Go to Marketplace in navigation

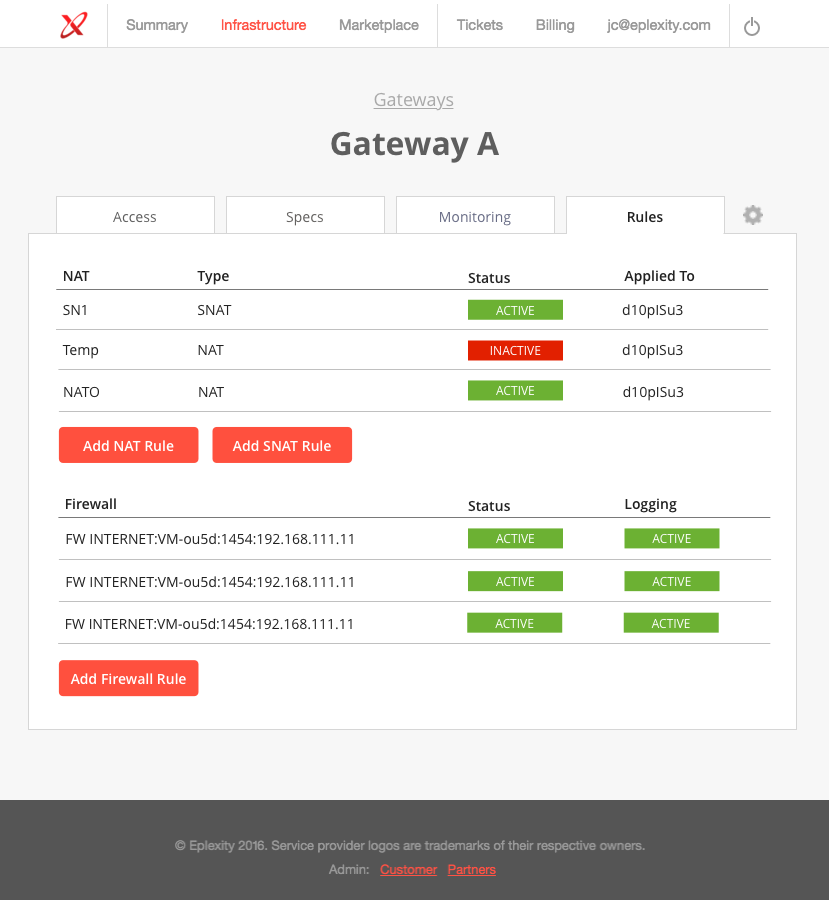[379, 25]
